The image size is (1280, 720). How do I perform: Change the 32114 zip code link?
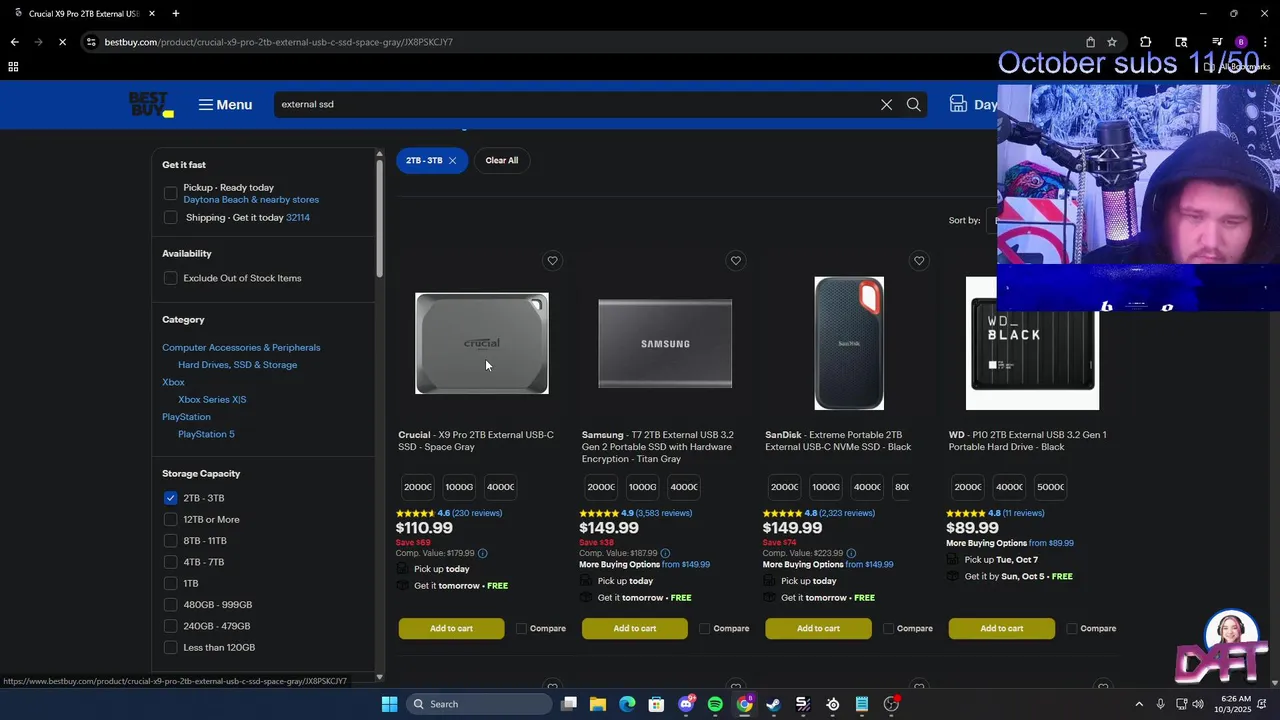[298, 217]
